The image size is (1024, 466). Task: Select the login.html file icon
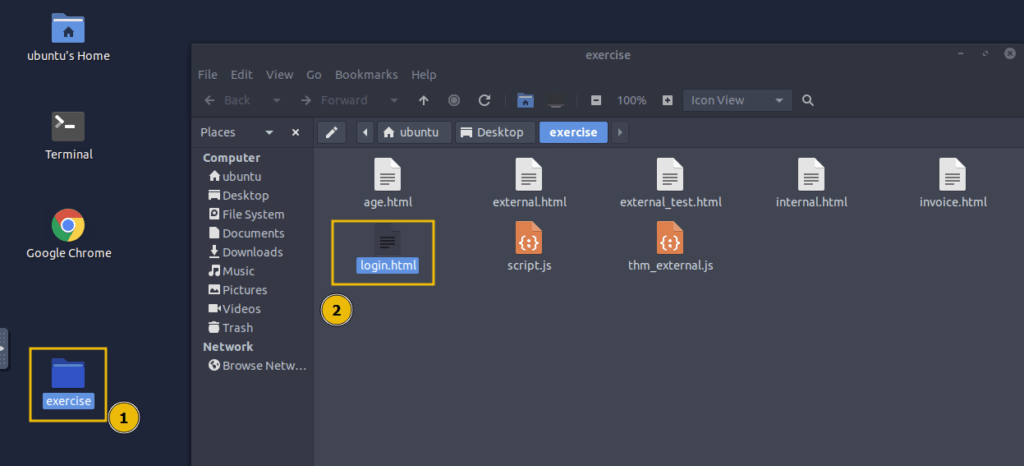(387, 238)
